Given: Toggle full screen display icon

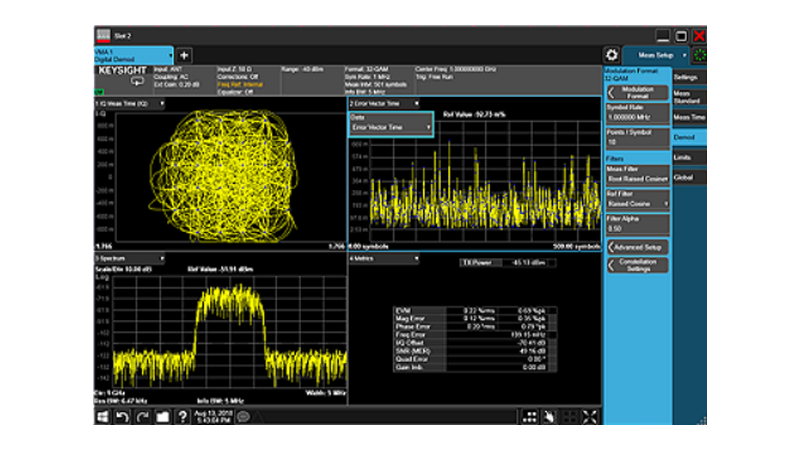Looking at the screenshot, I should point(590,416).
